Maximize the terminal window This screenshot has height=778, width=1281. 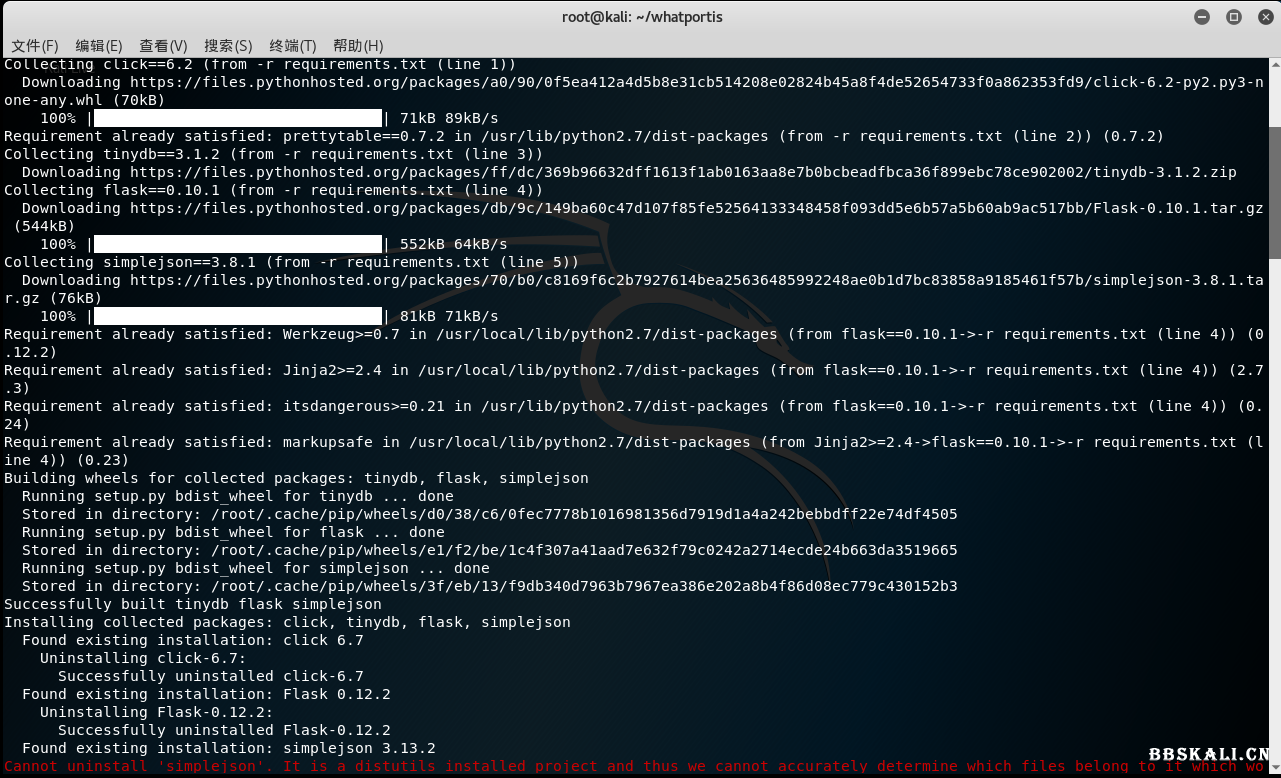click(1233, 17)
